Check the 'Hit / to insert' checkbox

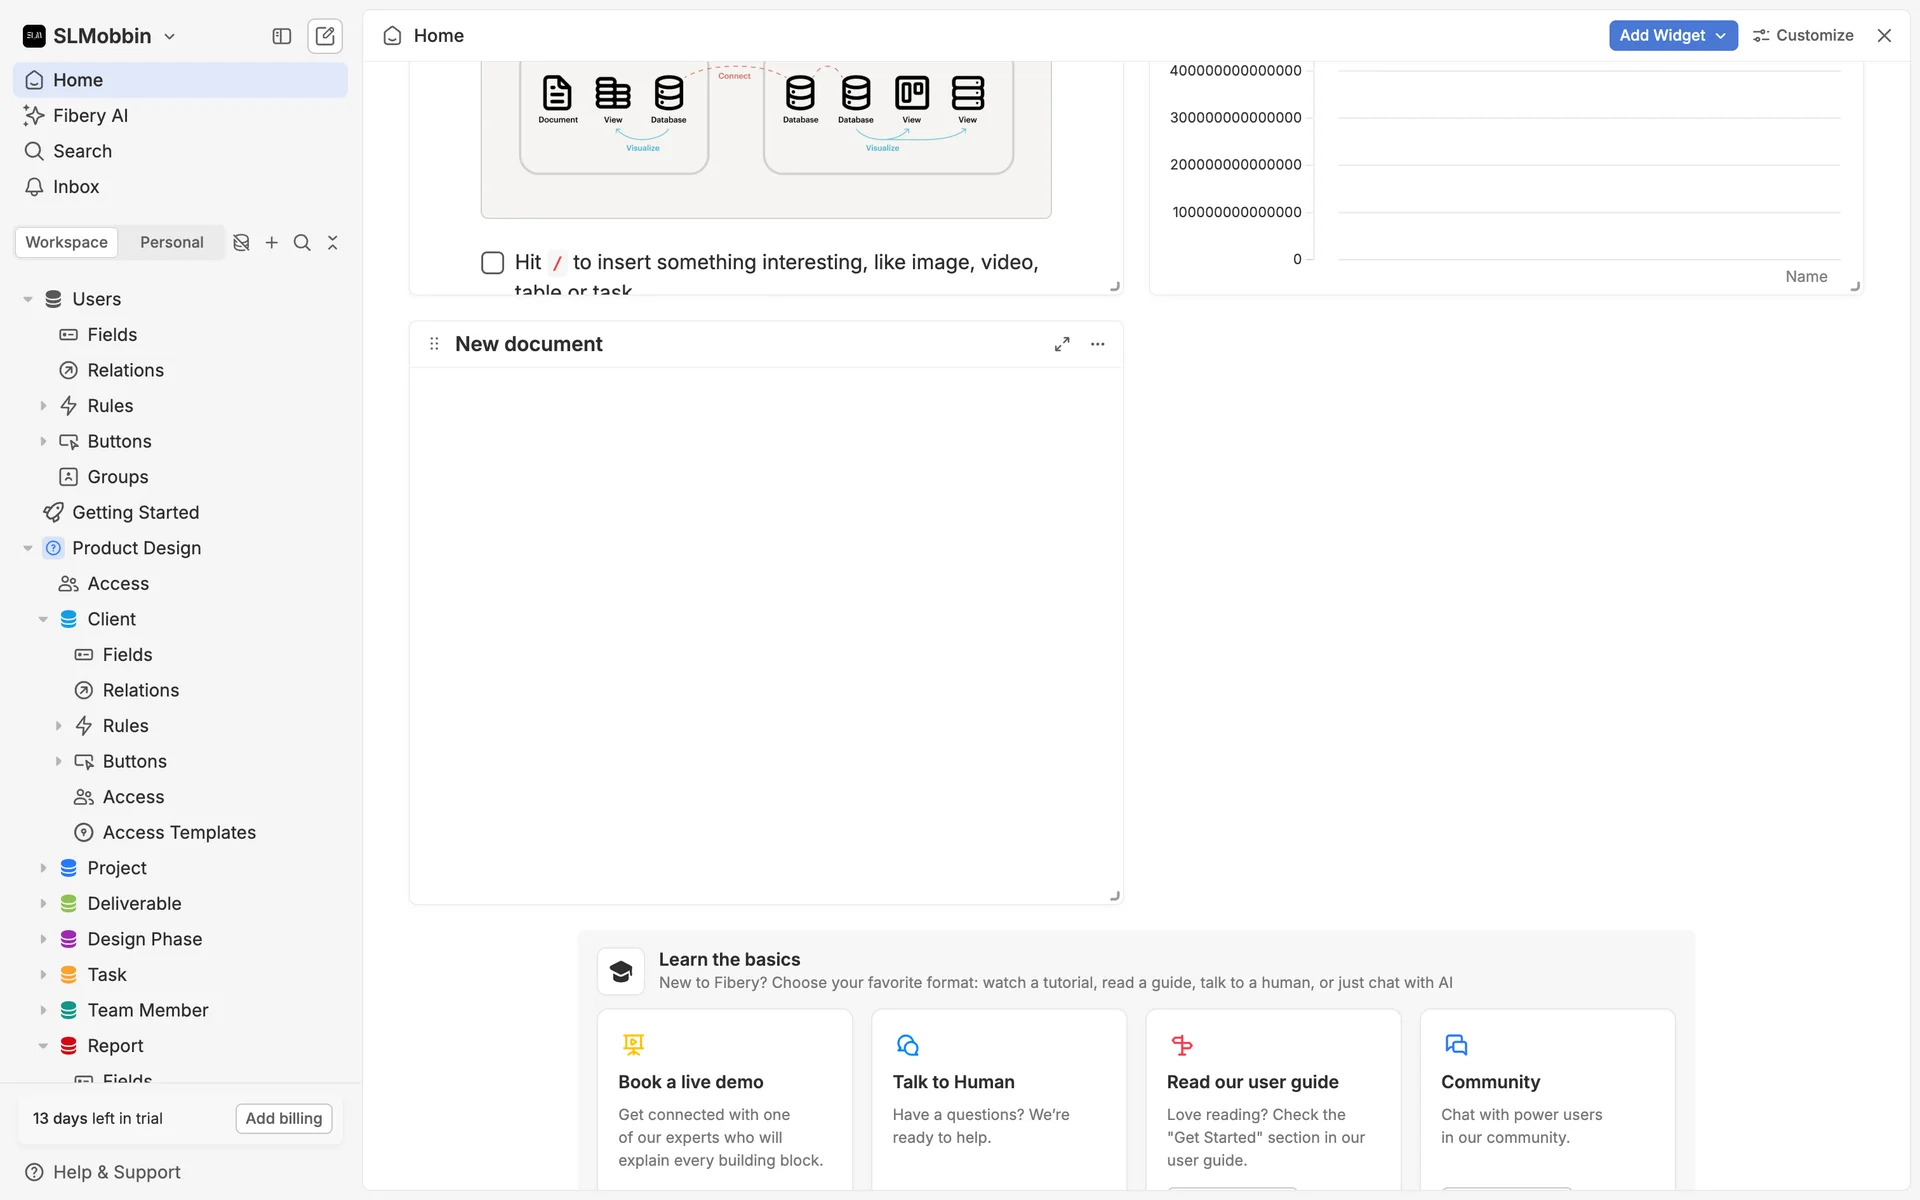point(492,263)
